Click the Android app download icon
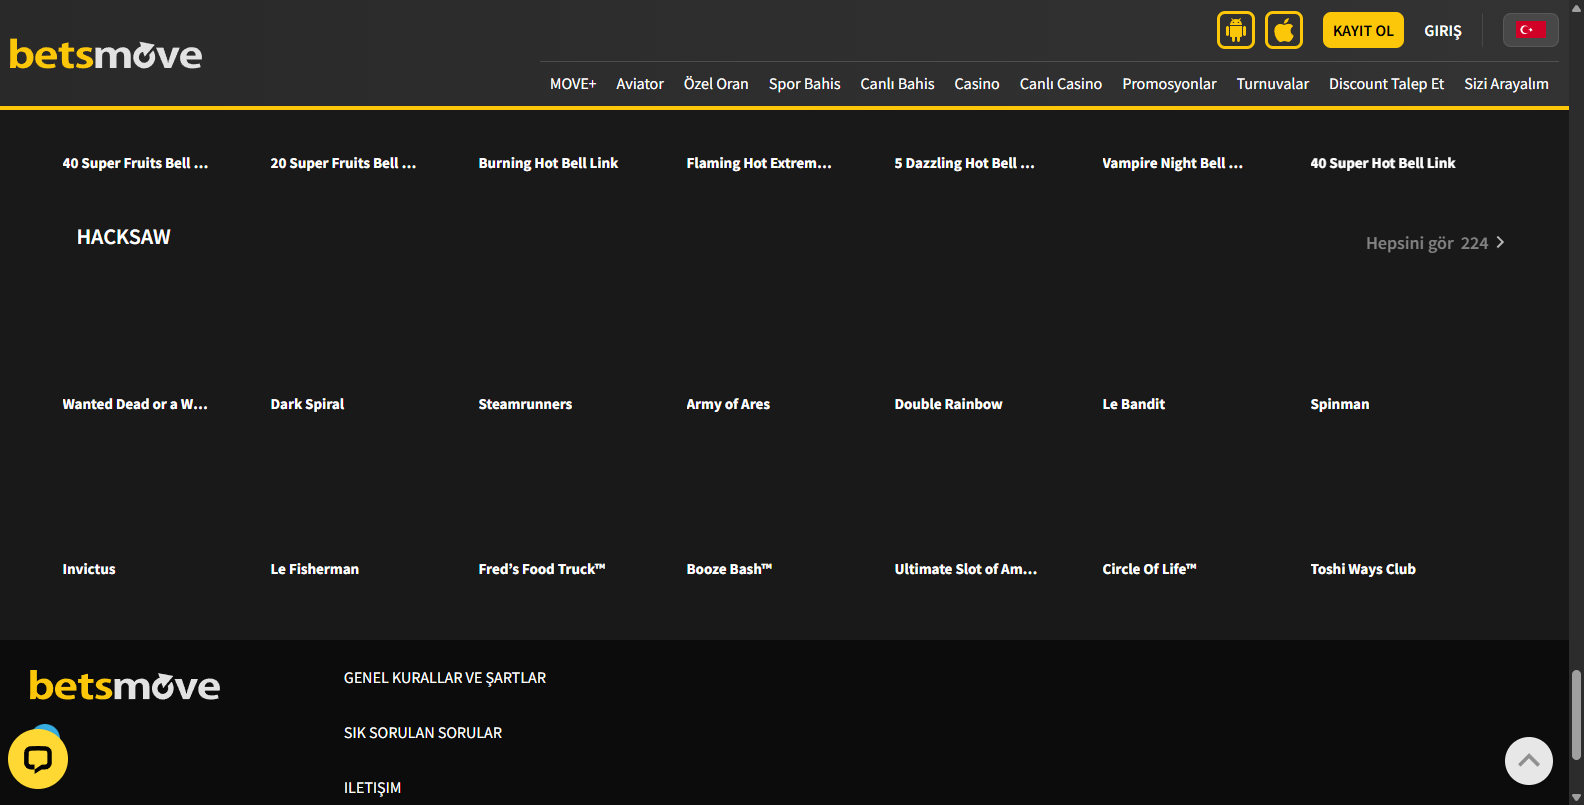The height and width of the screenshot is (805, 1584). click(x=1235, y=30)
